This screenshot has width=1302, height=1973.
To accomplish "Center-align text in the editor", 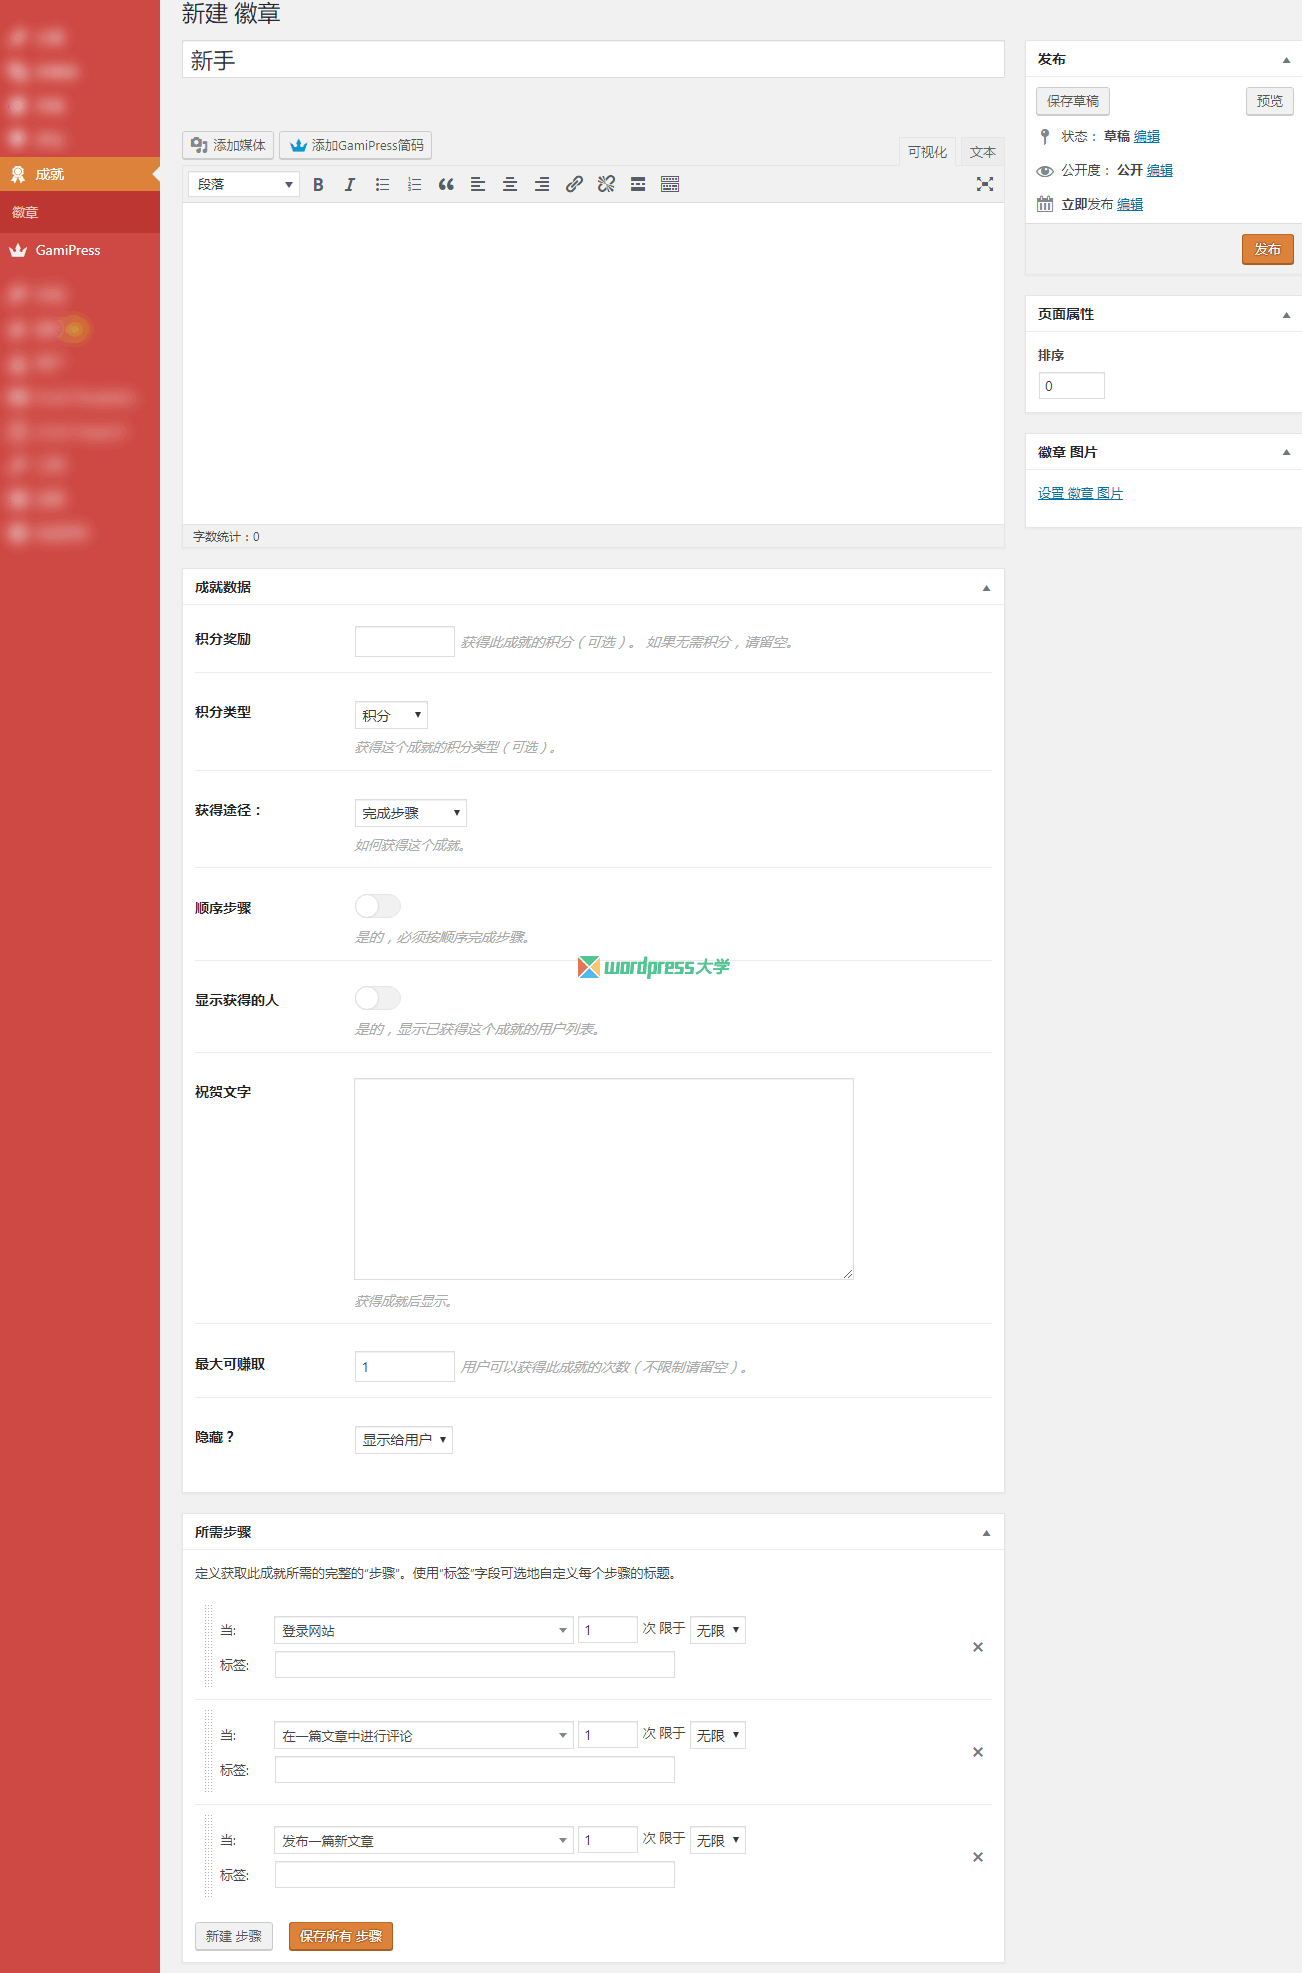I will point(510,185).
